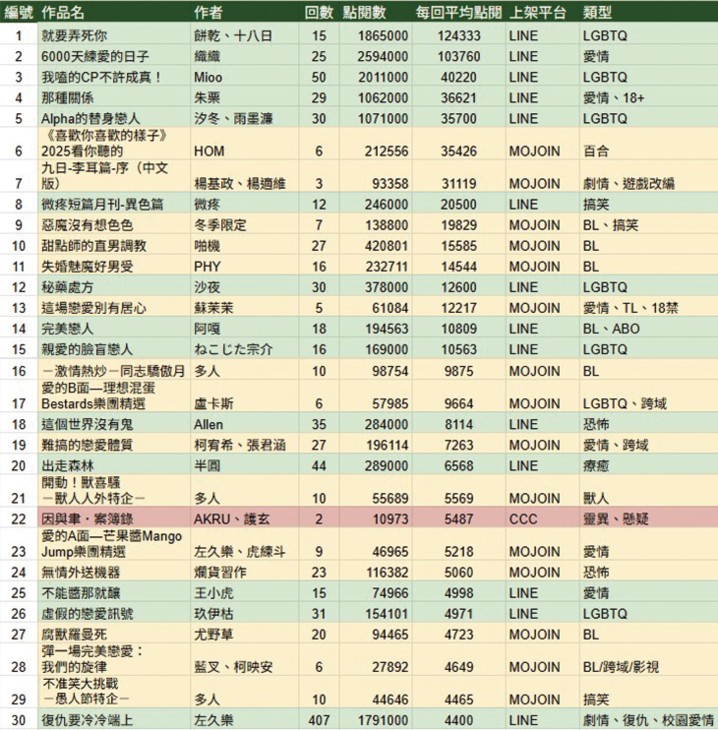718x730 pixels.
Task: Select the 點閱數 column header
Action: (x=365, y=13)
